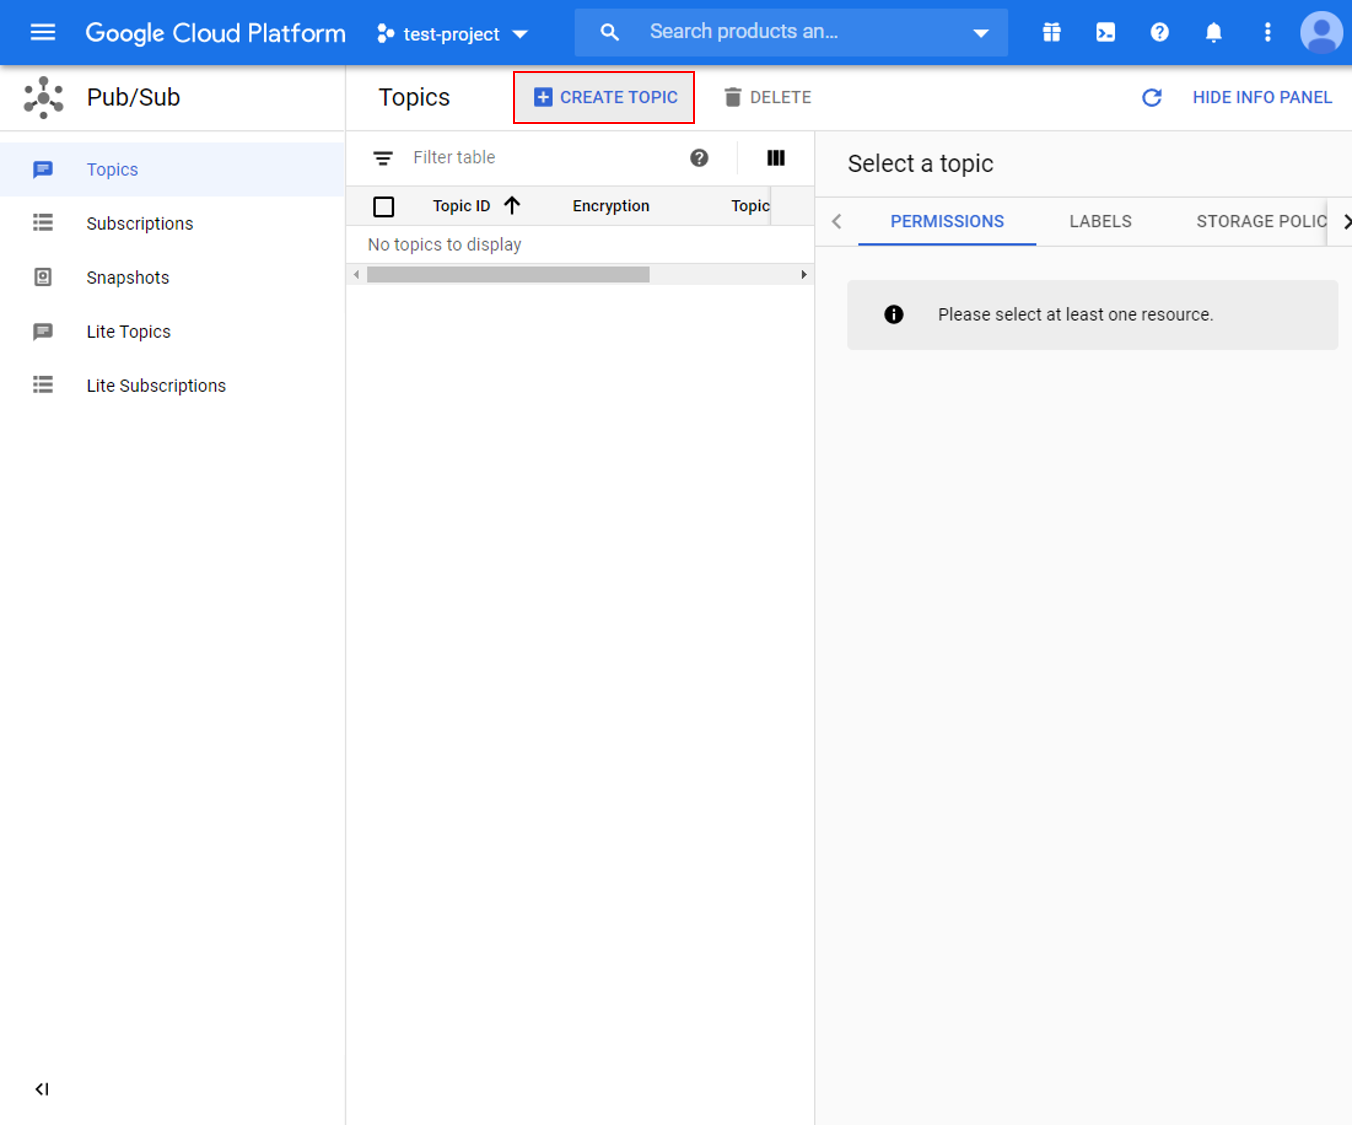This screenshot has width=1352, height=1125.
Task: Click the 'Topics' page heading
Action: [x=414, y=97]
